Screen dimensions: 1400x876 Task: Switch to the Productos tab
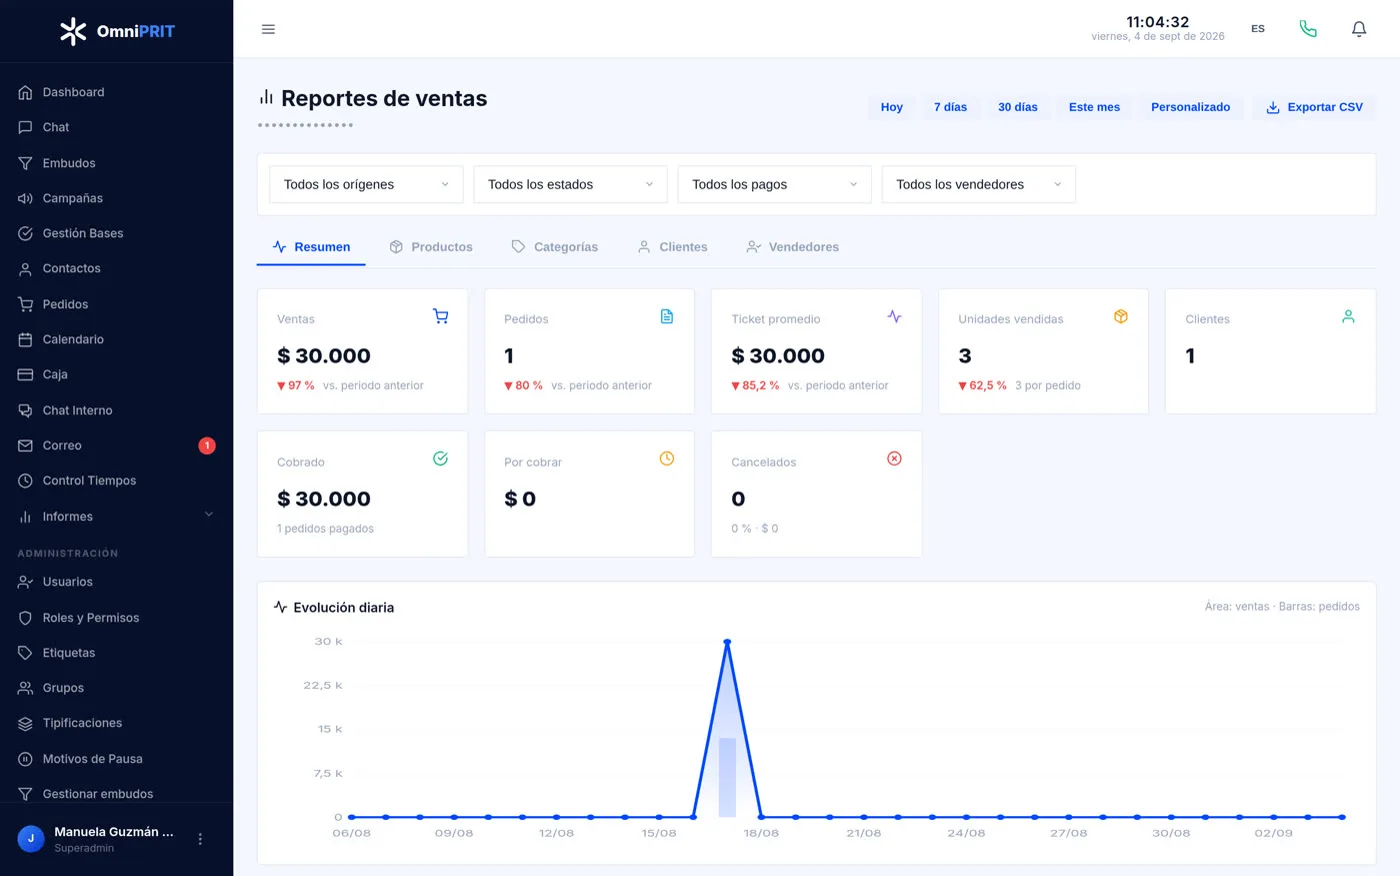pos(431,247)
